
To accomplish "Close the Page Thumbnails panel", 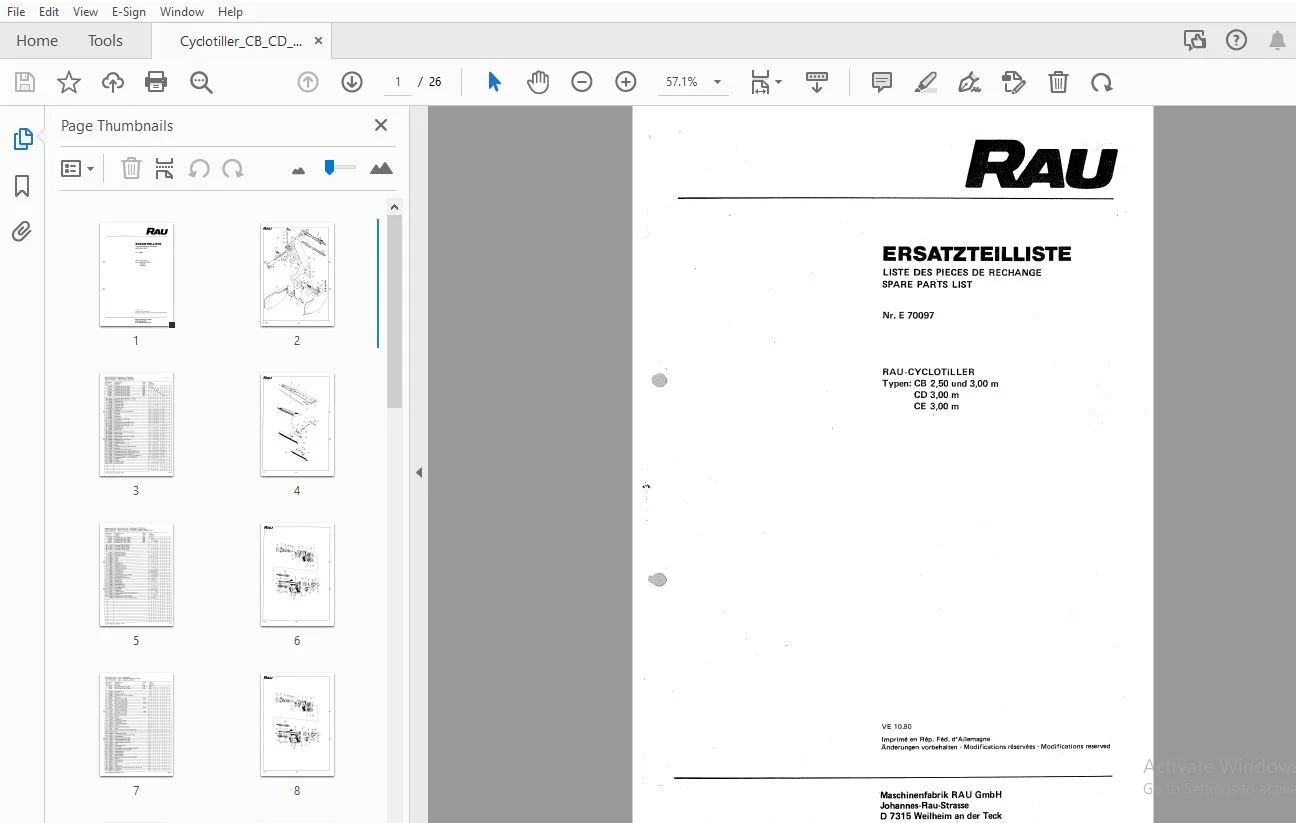I will click(x=380, y=125).
